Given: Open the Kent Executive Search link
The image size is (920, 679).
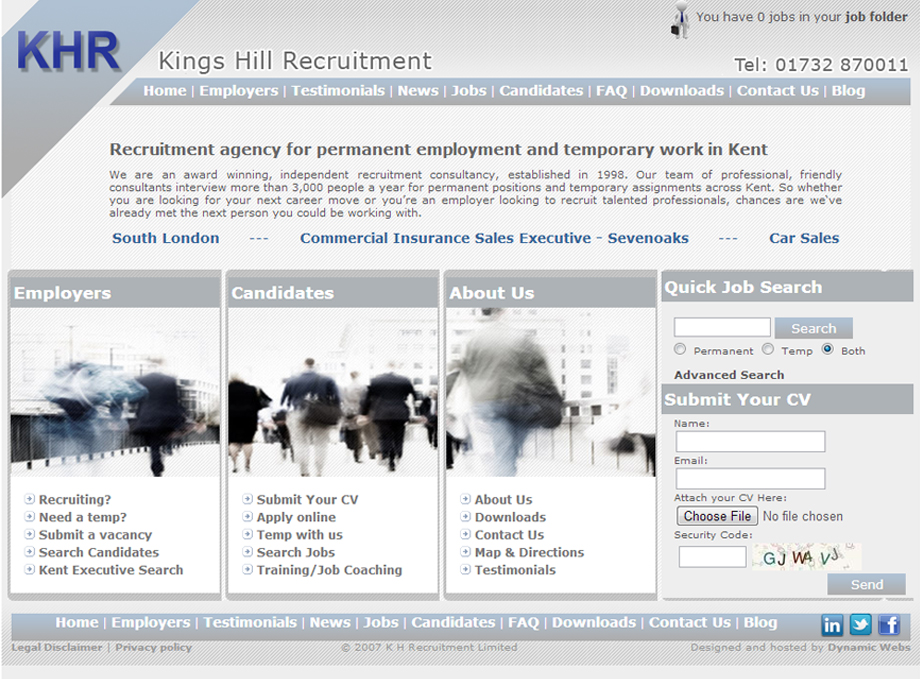Looking at the screenshot, I should tap(111, 570).
